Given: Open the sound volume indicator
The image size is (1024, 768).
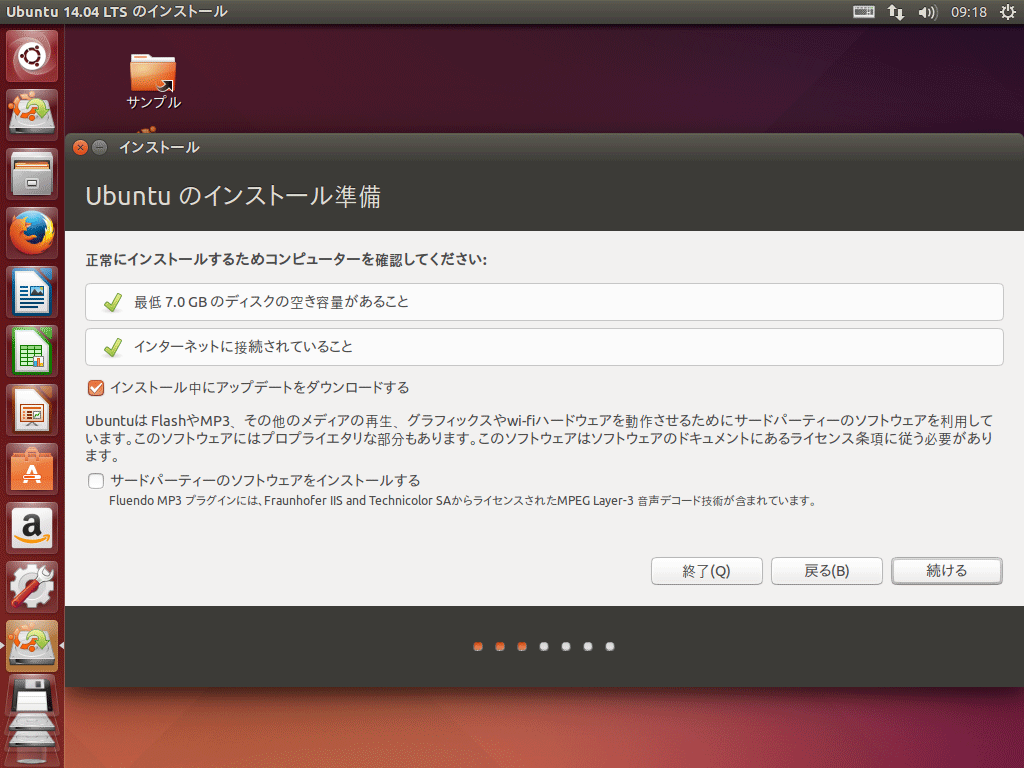Looking at the screenshot, I should (x=927, y=12).
